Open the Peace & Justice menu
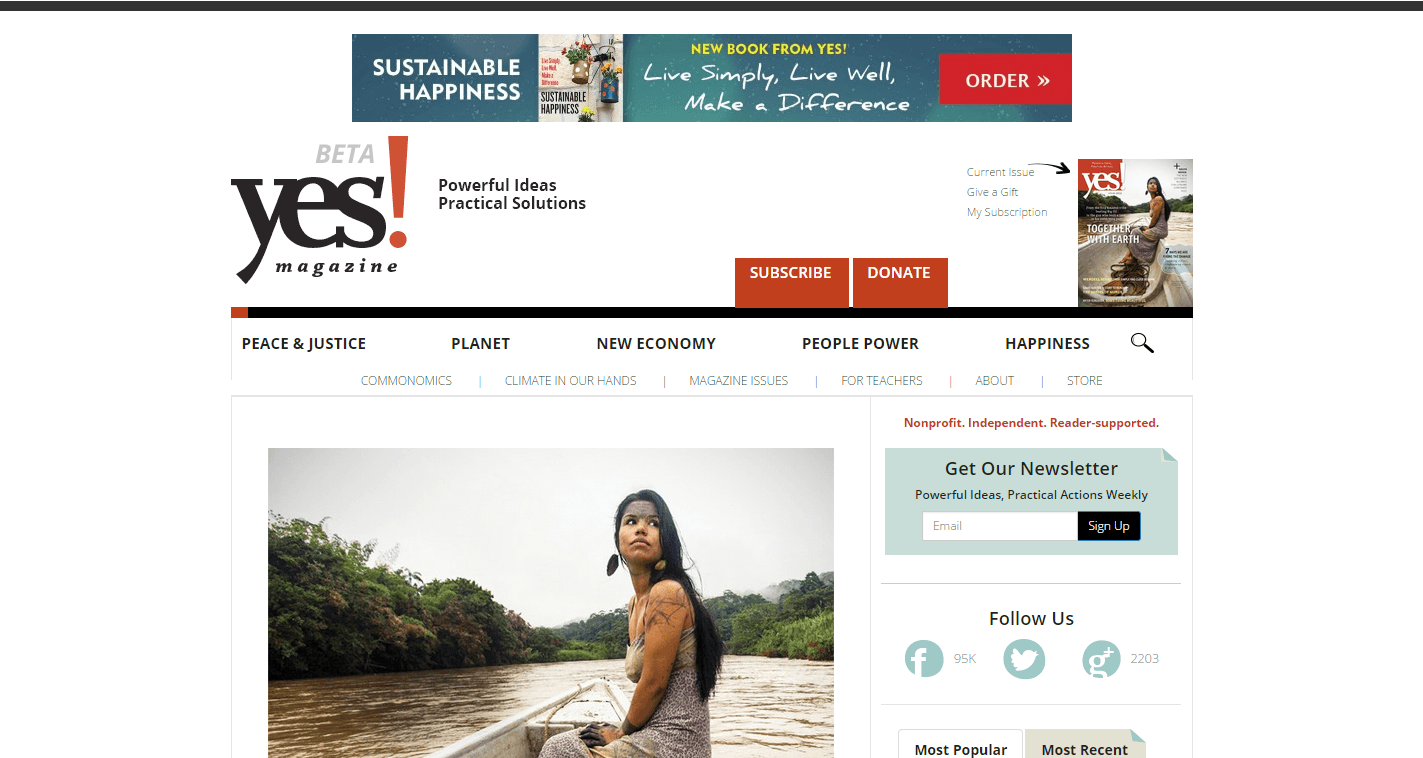 coord(304,343)
